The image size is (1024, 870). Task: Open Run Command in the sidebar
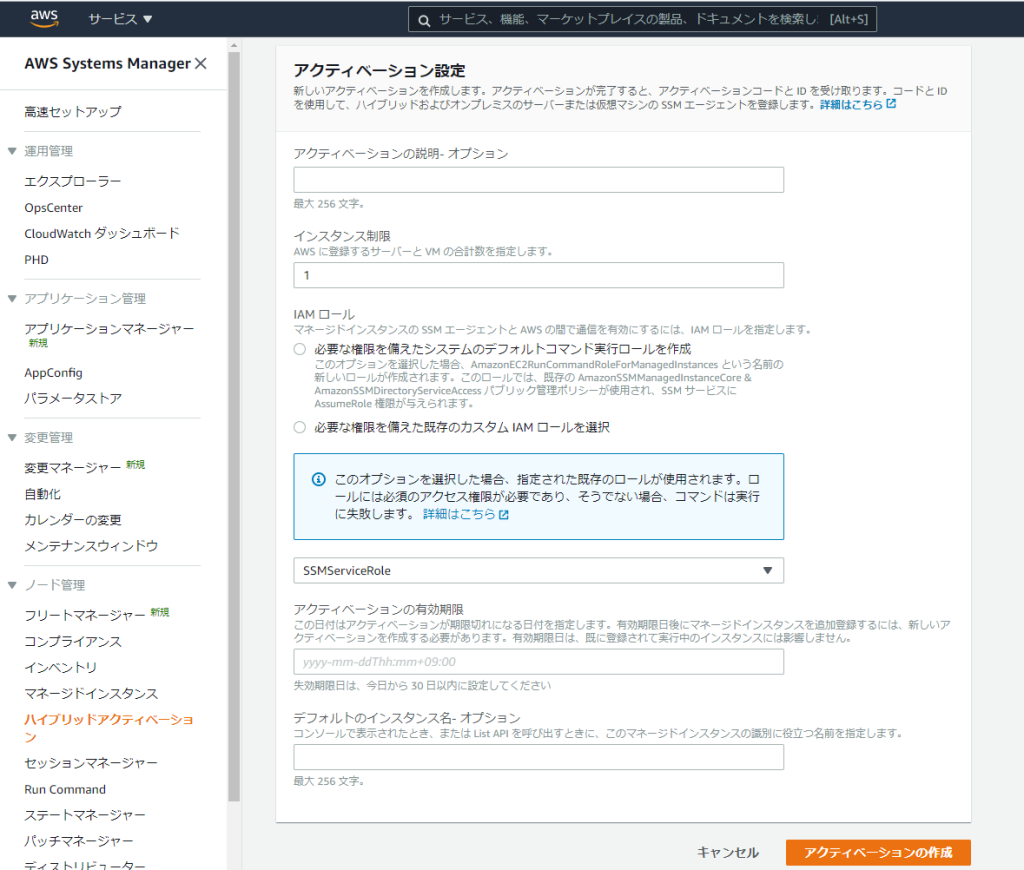coord(65,789)
